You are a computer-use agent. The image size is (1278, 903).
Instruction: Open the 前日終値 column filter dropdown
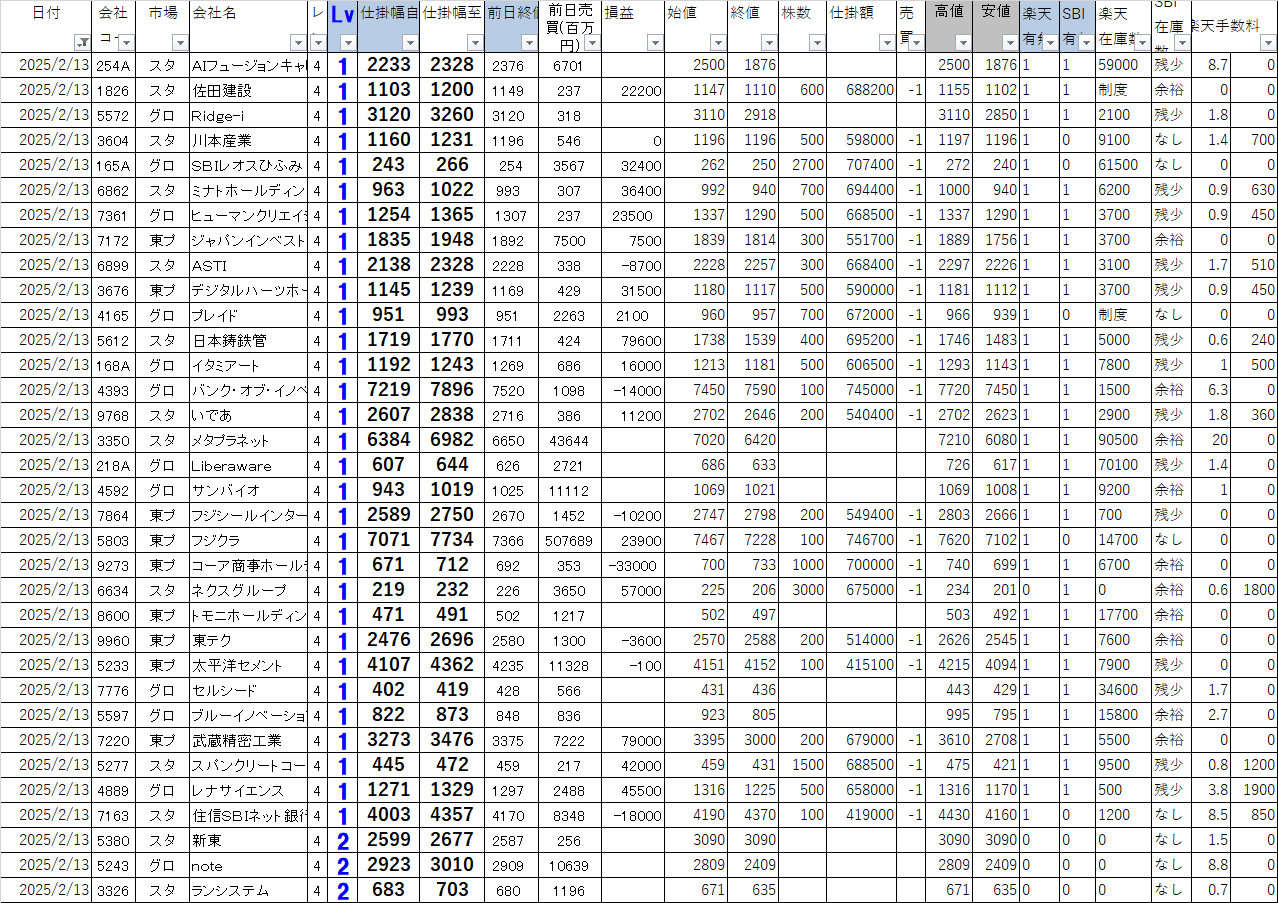(x=530, y=43)
